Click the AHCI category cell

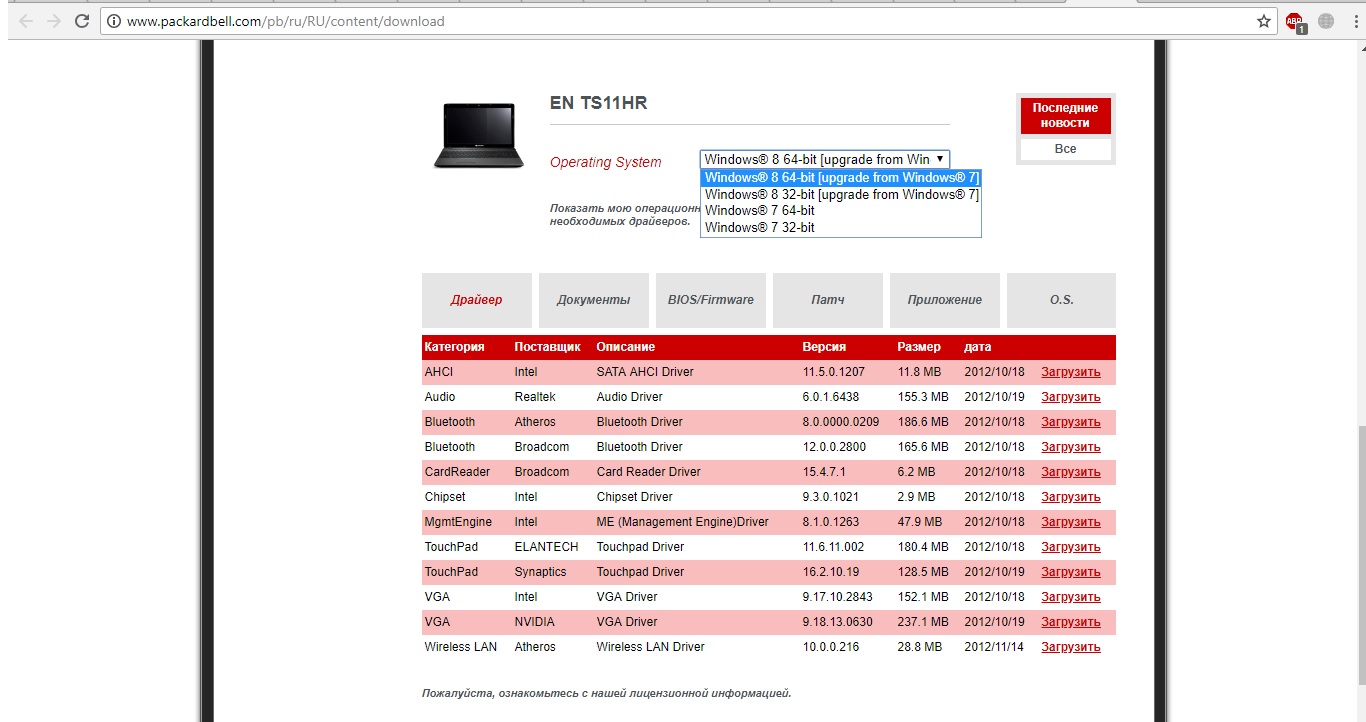click(x=439, y=372)
